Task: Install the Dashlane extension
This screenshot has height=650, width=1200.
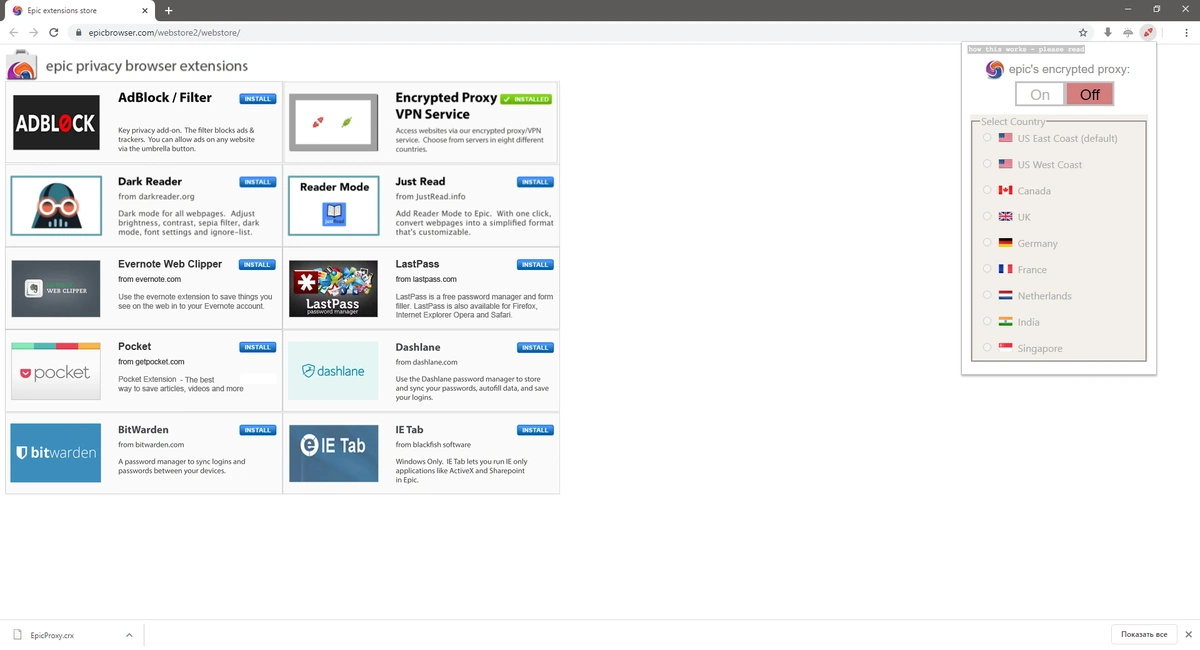Action: coord(535,347)
